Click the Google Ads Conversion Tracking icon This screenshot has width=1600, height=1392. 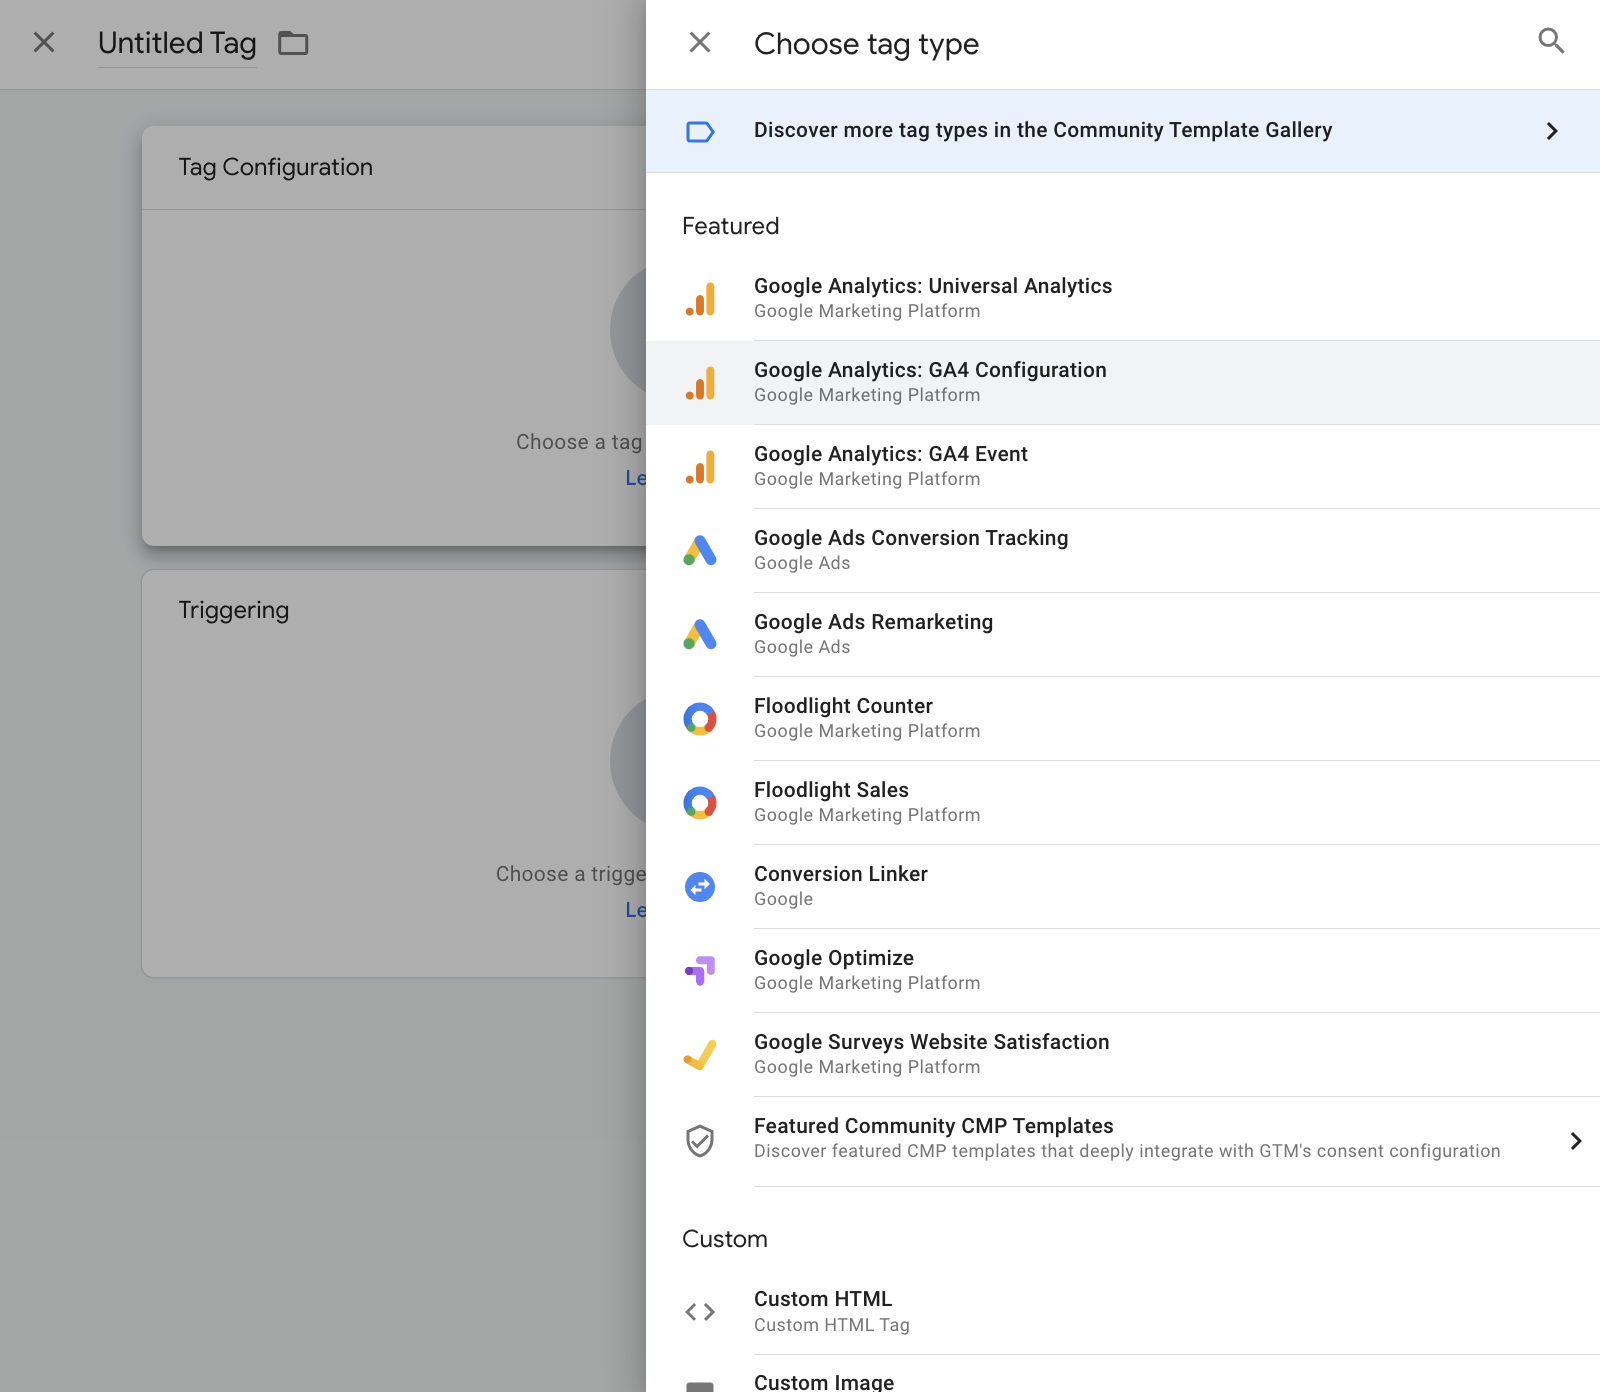pos(700,551)
